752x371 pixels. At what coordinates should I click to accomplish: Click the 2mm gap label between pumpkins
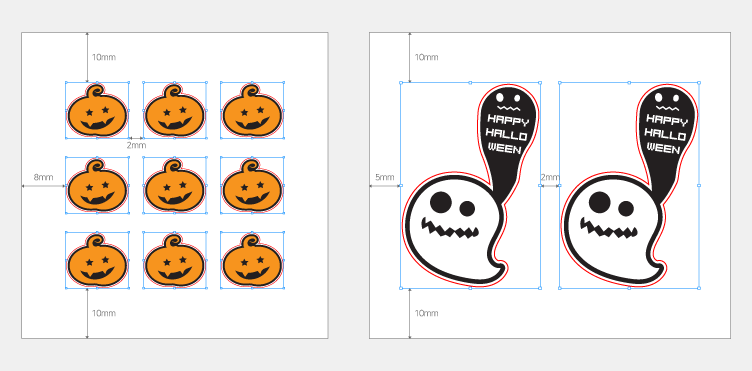tap(136, 145)
